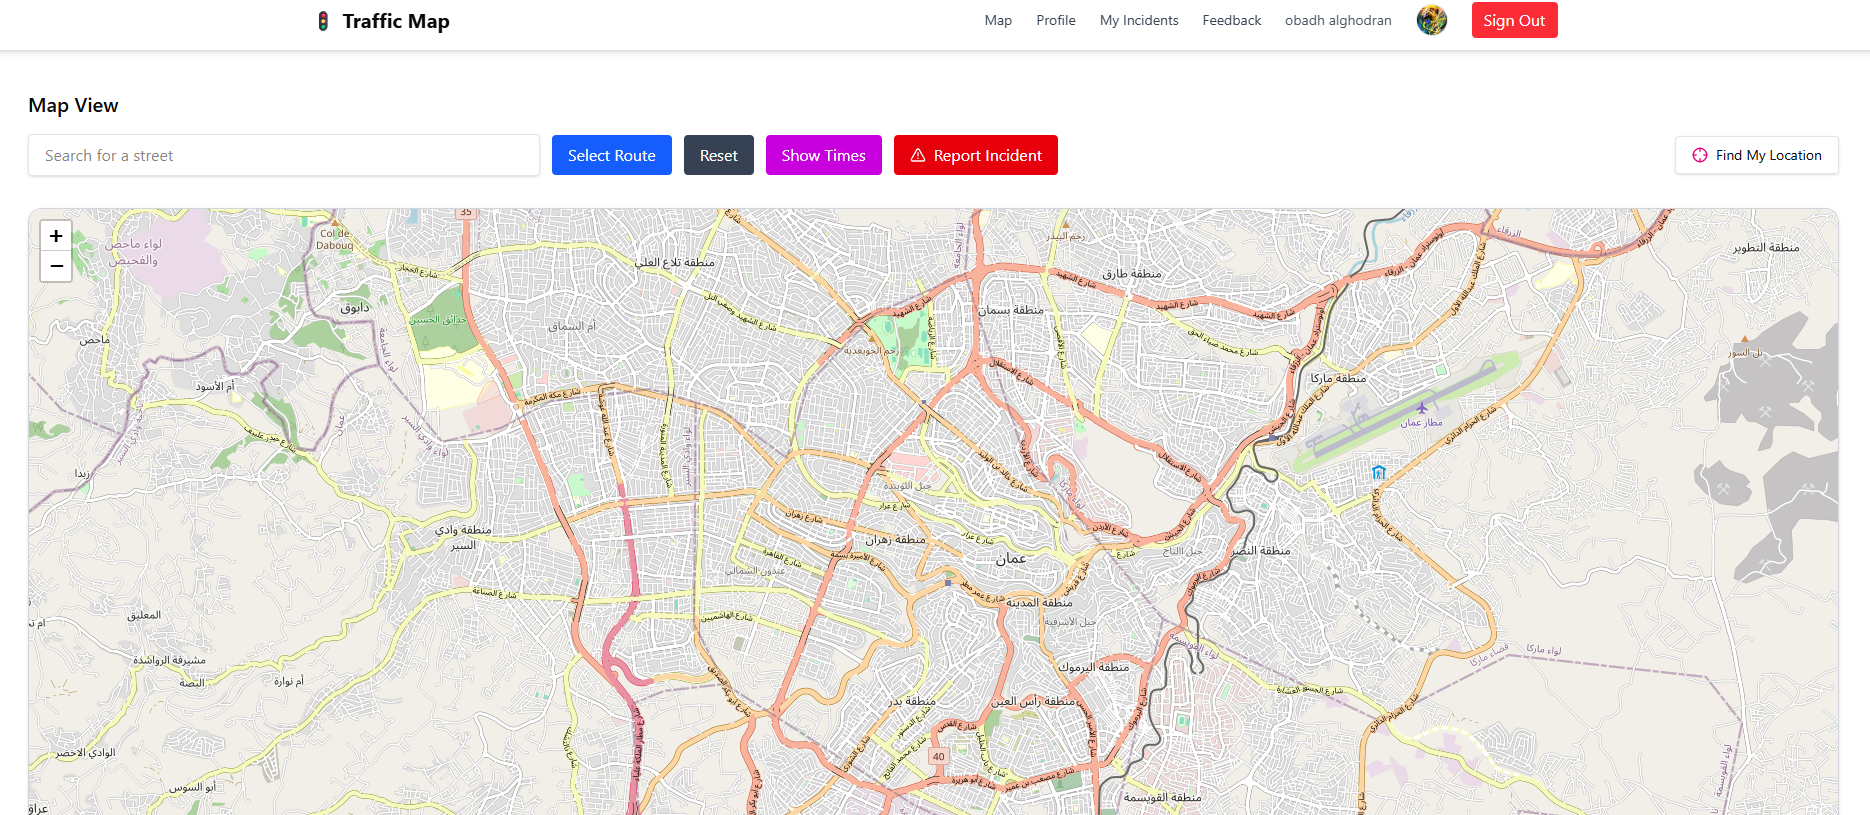1870x815 pixels.
Task: Click the traffic light logo icon
Action: [323, 21]
